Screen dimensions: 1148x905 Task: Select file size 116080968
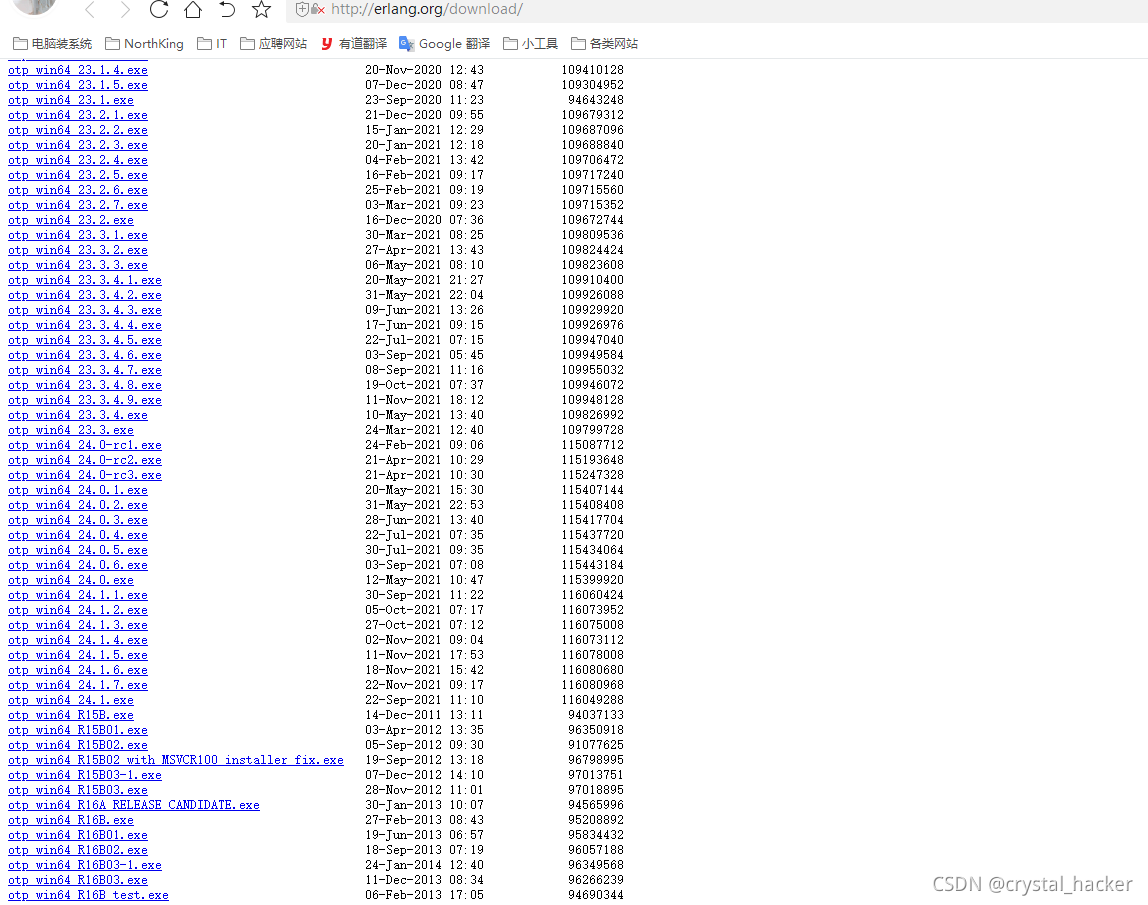[593, 685]
